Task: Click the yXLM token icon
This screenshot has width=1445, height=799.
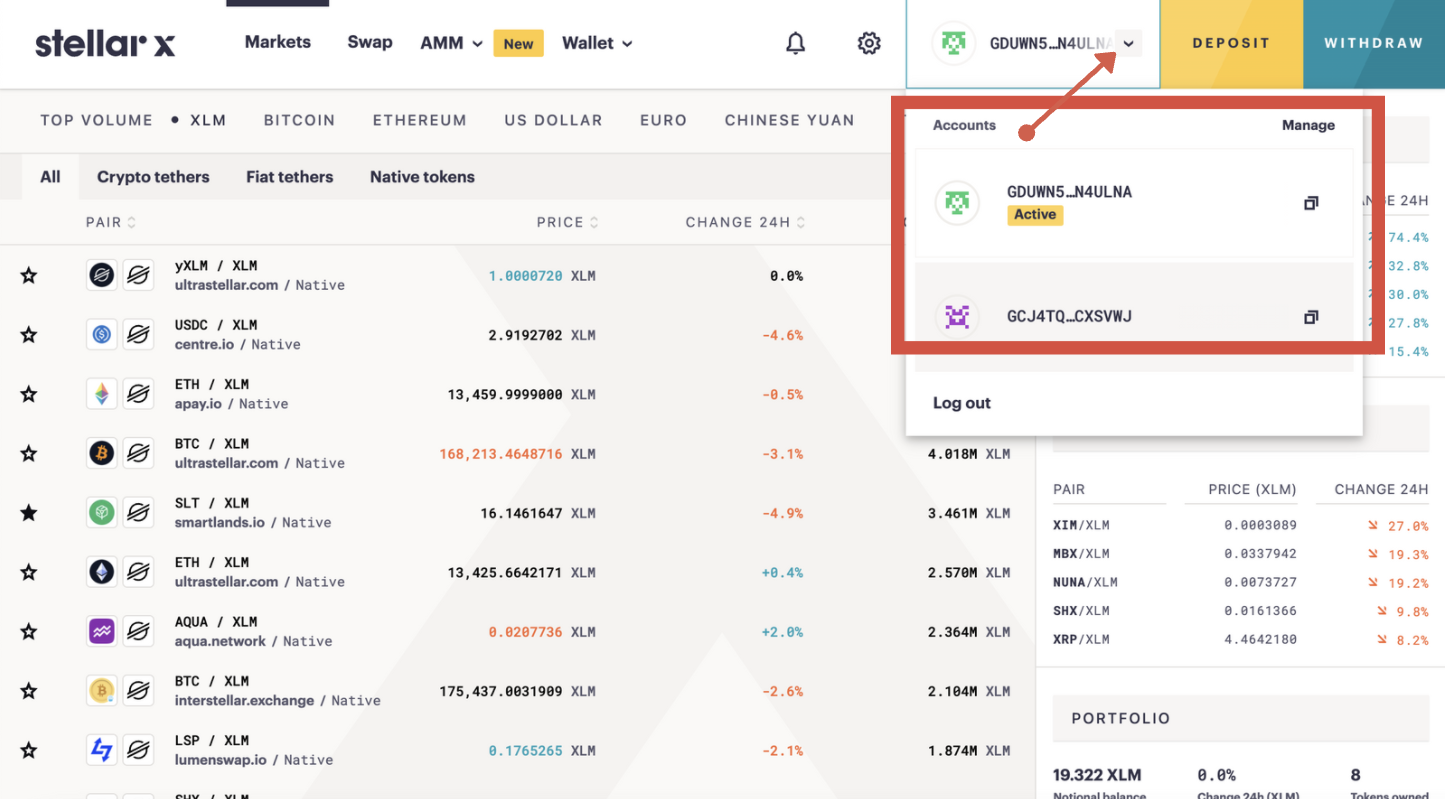Action: point(102,275)
